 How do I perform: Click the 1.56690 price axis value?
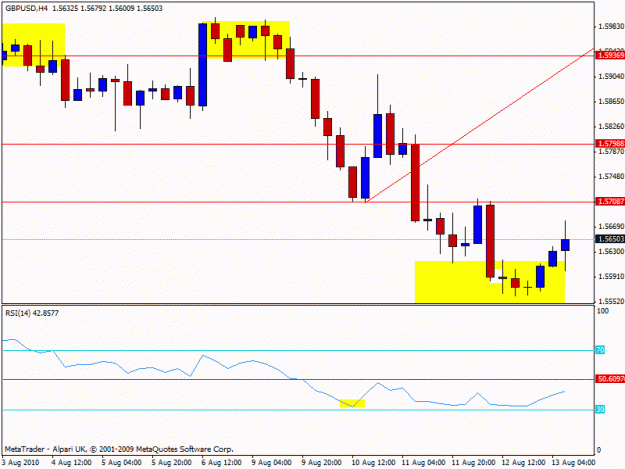611,226
